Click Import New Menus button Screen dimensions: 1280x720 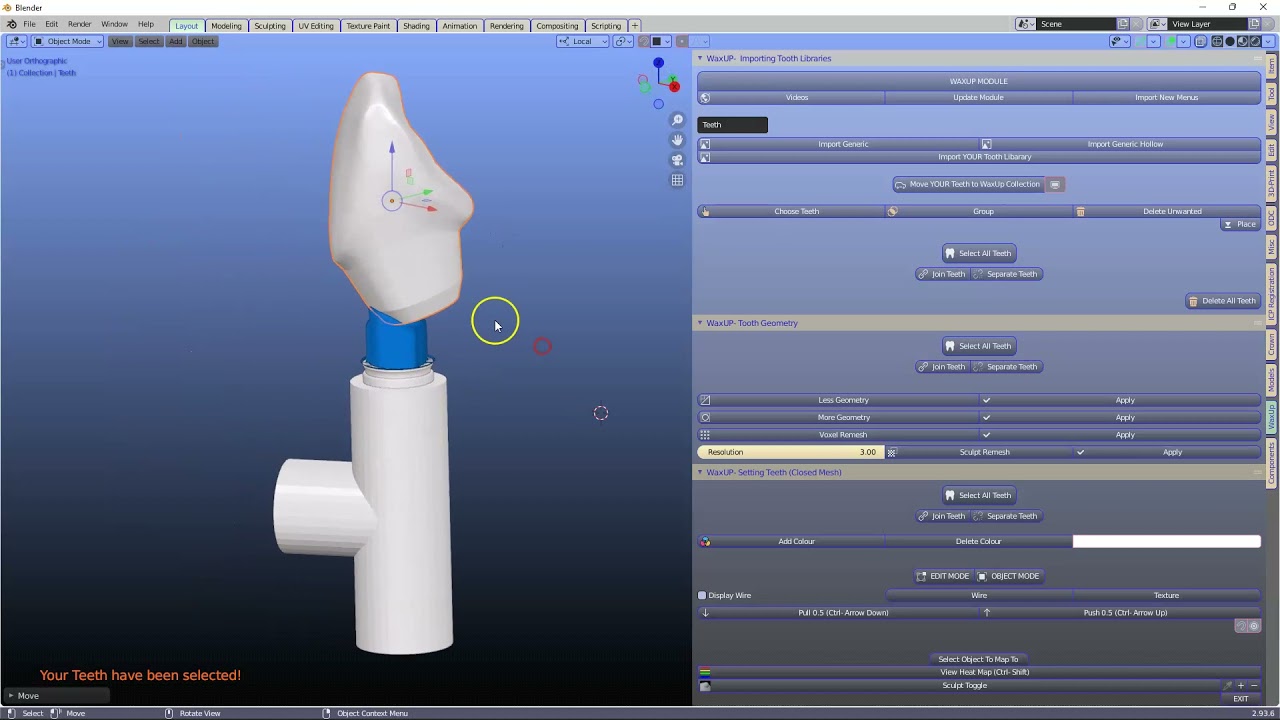tap(1167, 97)
